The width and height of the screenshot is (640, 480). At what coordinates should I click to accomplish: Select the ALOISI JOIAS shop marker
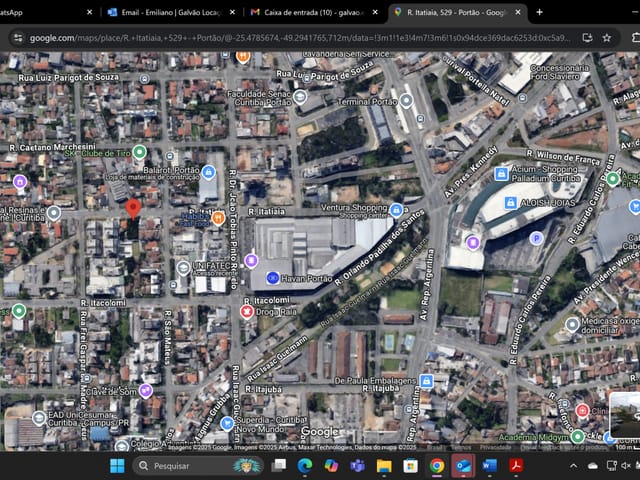pyautogui.click(x=511, y=202)
